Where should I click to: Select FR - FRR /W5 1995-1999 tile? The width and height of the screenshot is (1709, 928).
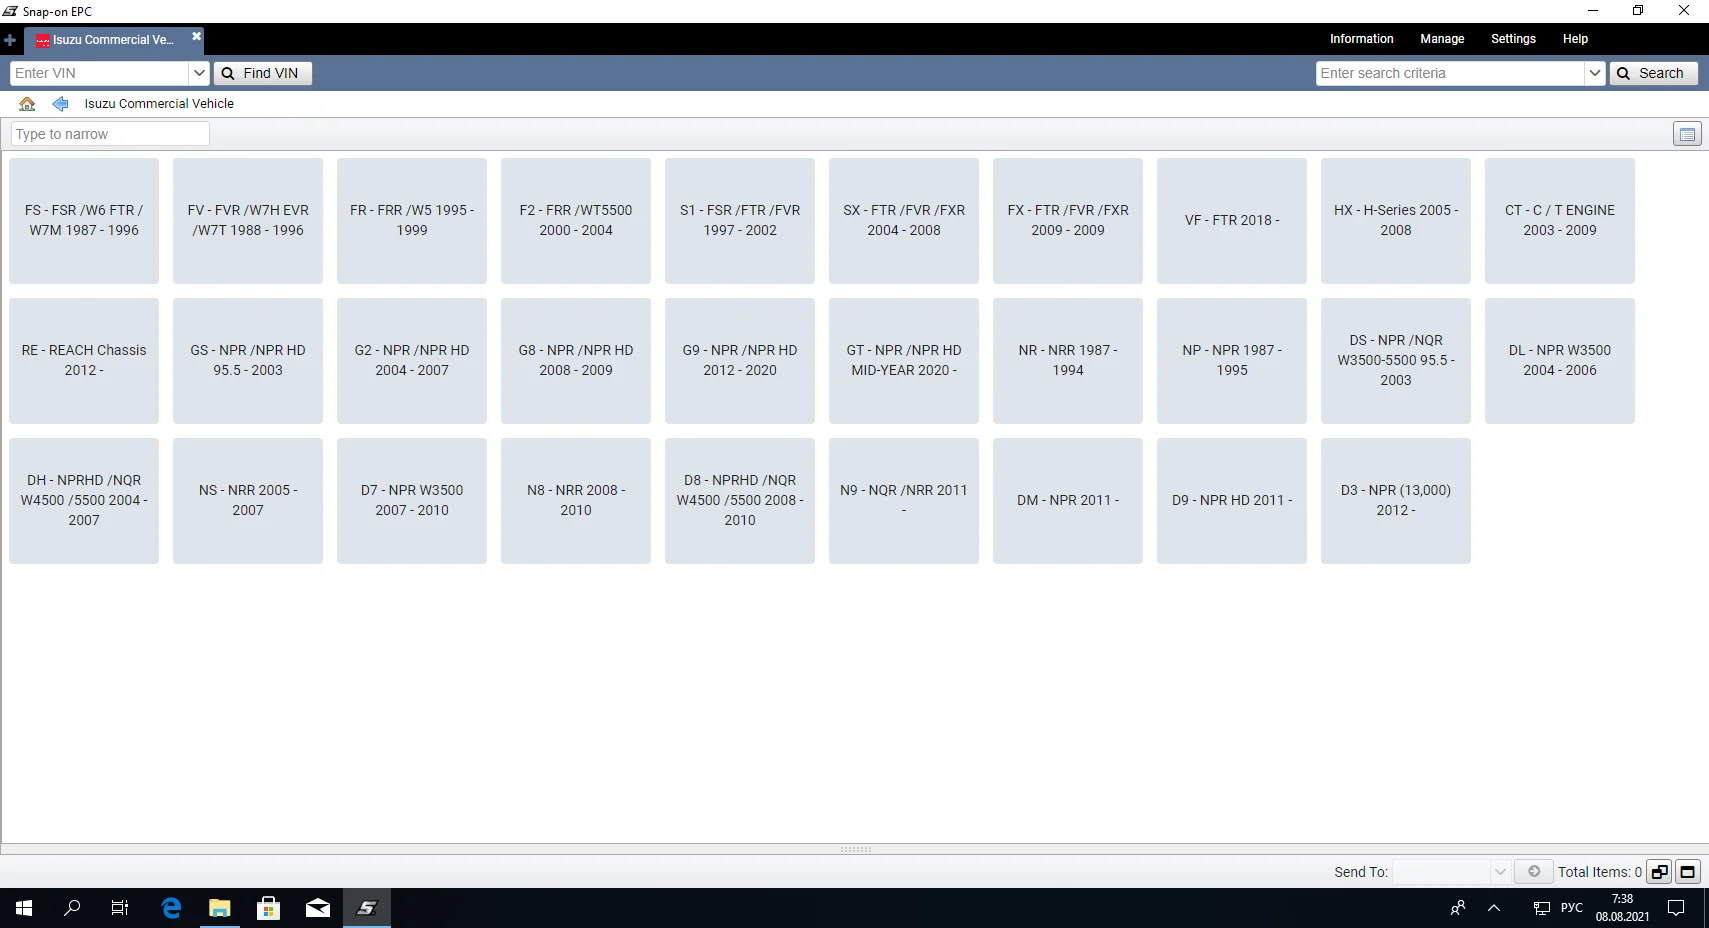click(x=412, y=221)
